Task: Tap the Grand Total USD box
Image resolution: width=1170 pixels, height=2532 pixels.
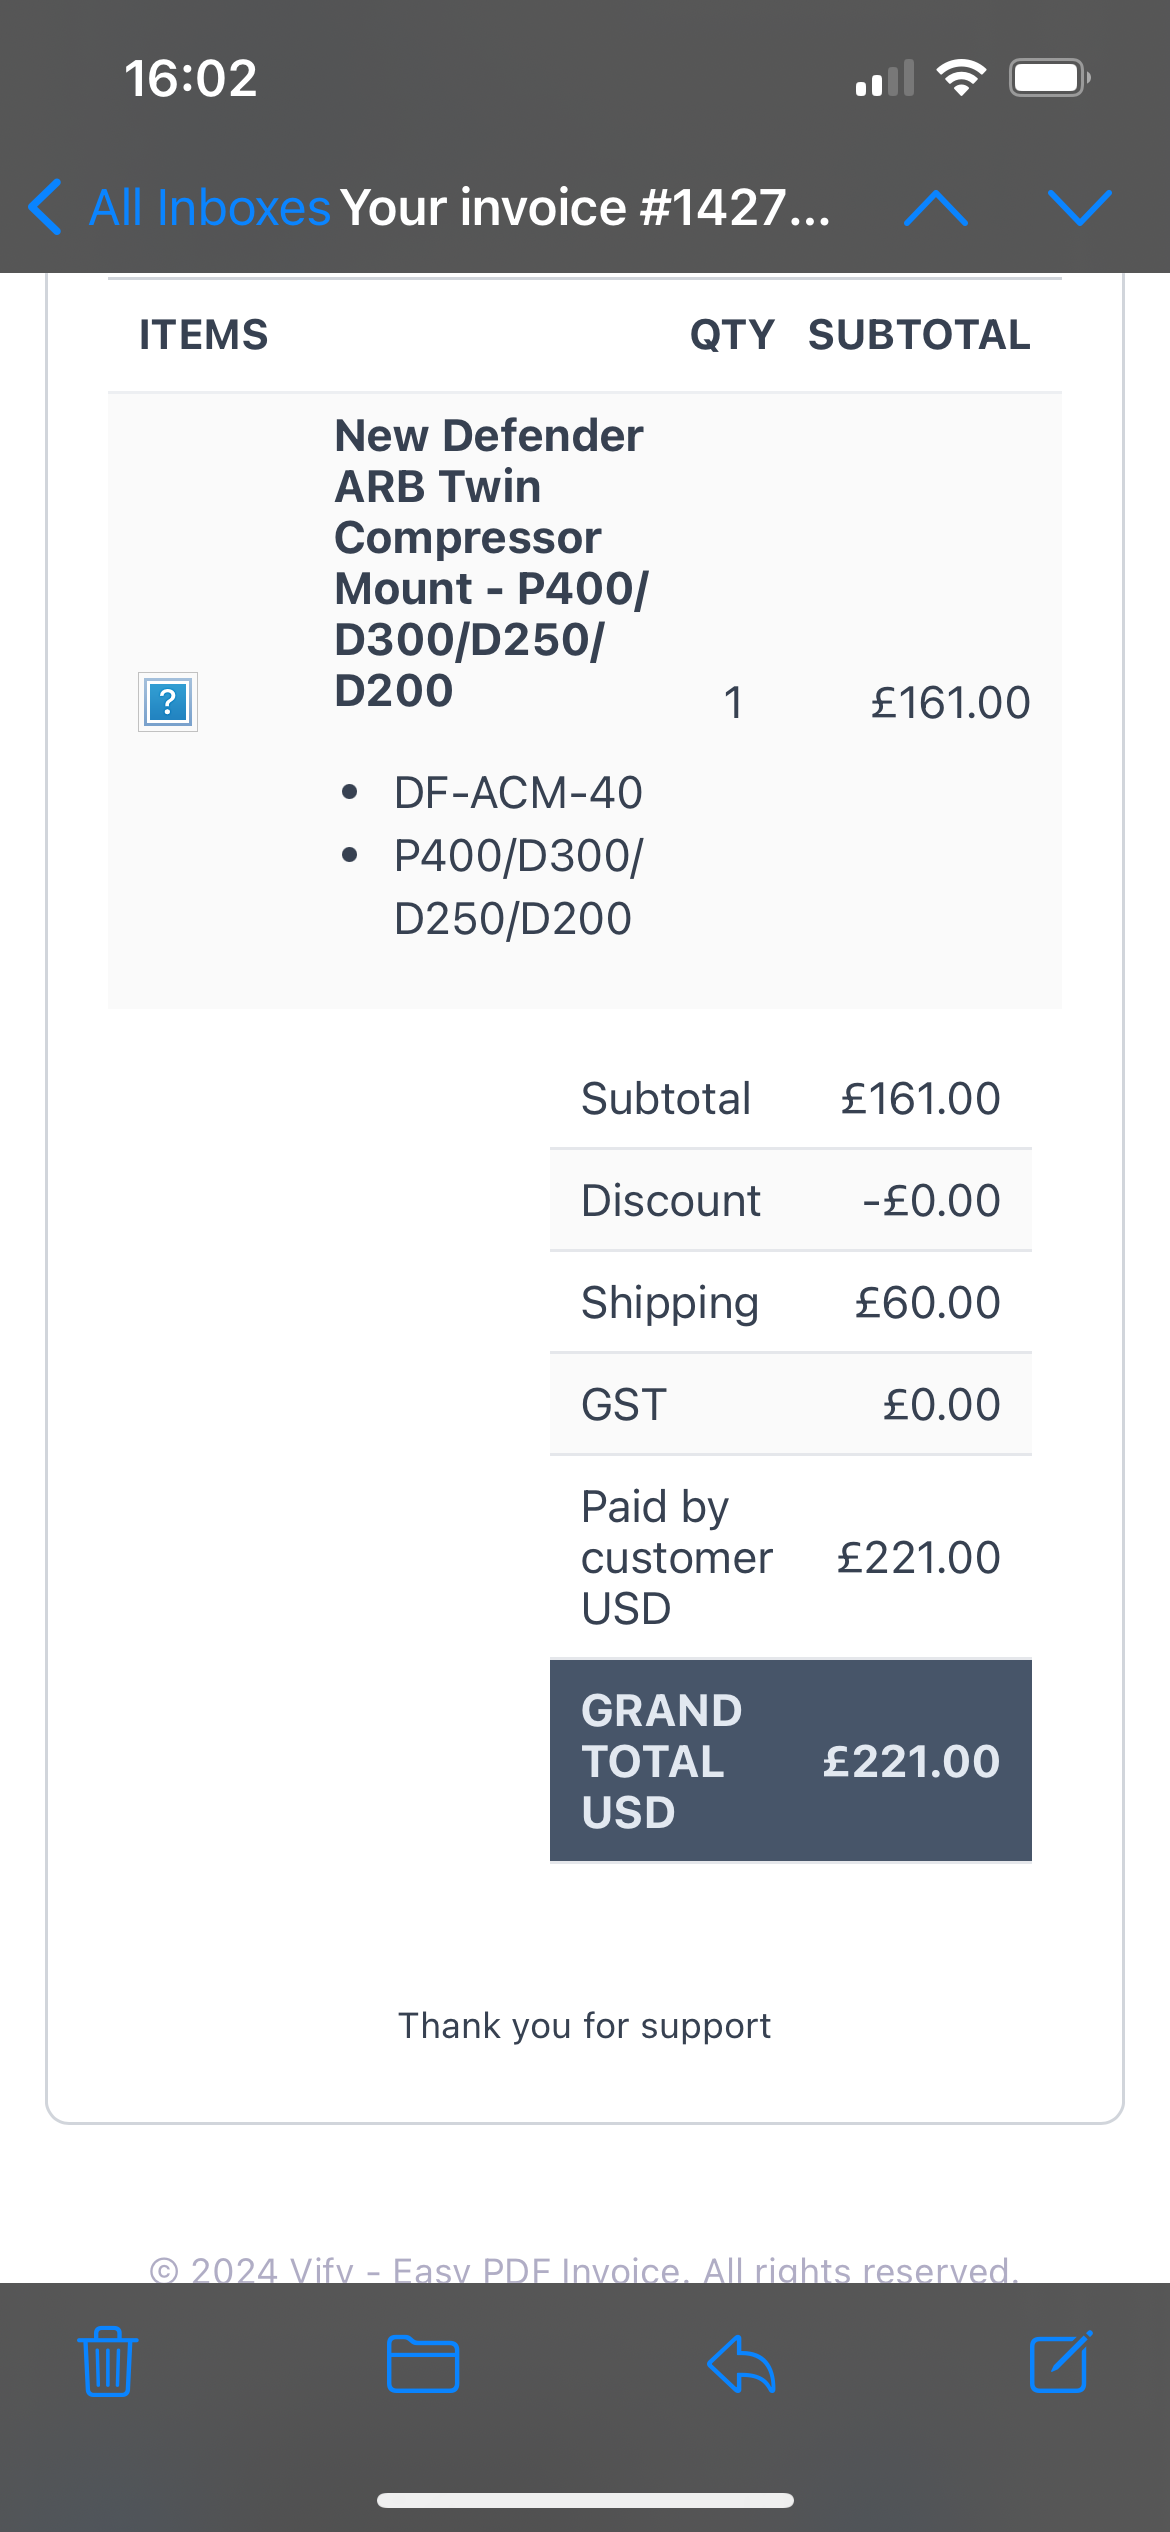Action: tap(791, 1761)
